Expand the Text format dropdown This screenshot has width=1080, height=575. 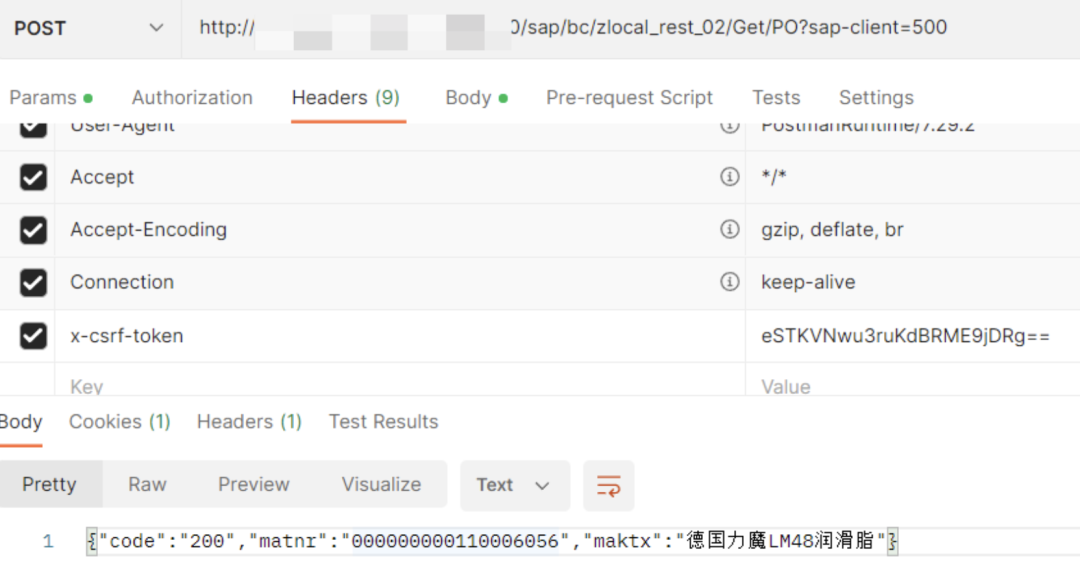(514, 485)
